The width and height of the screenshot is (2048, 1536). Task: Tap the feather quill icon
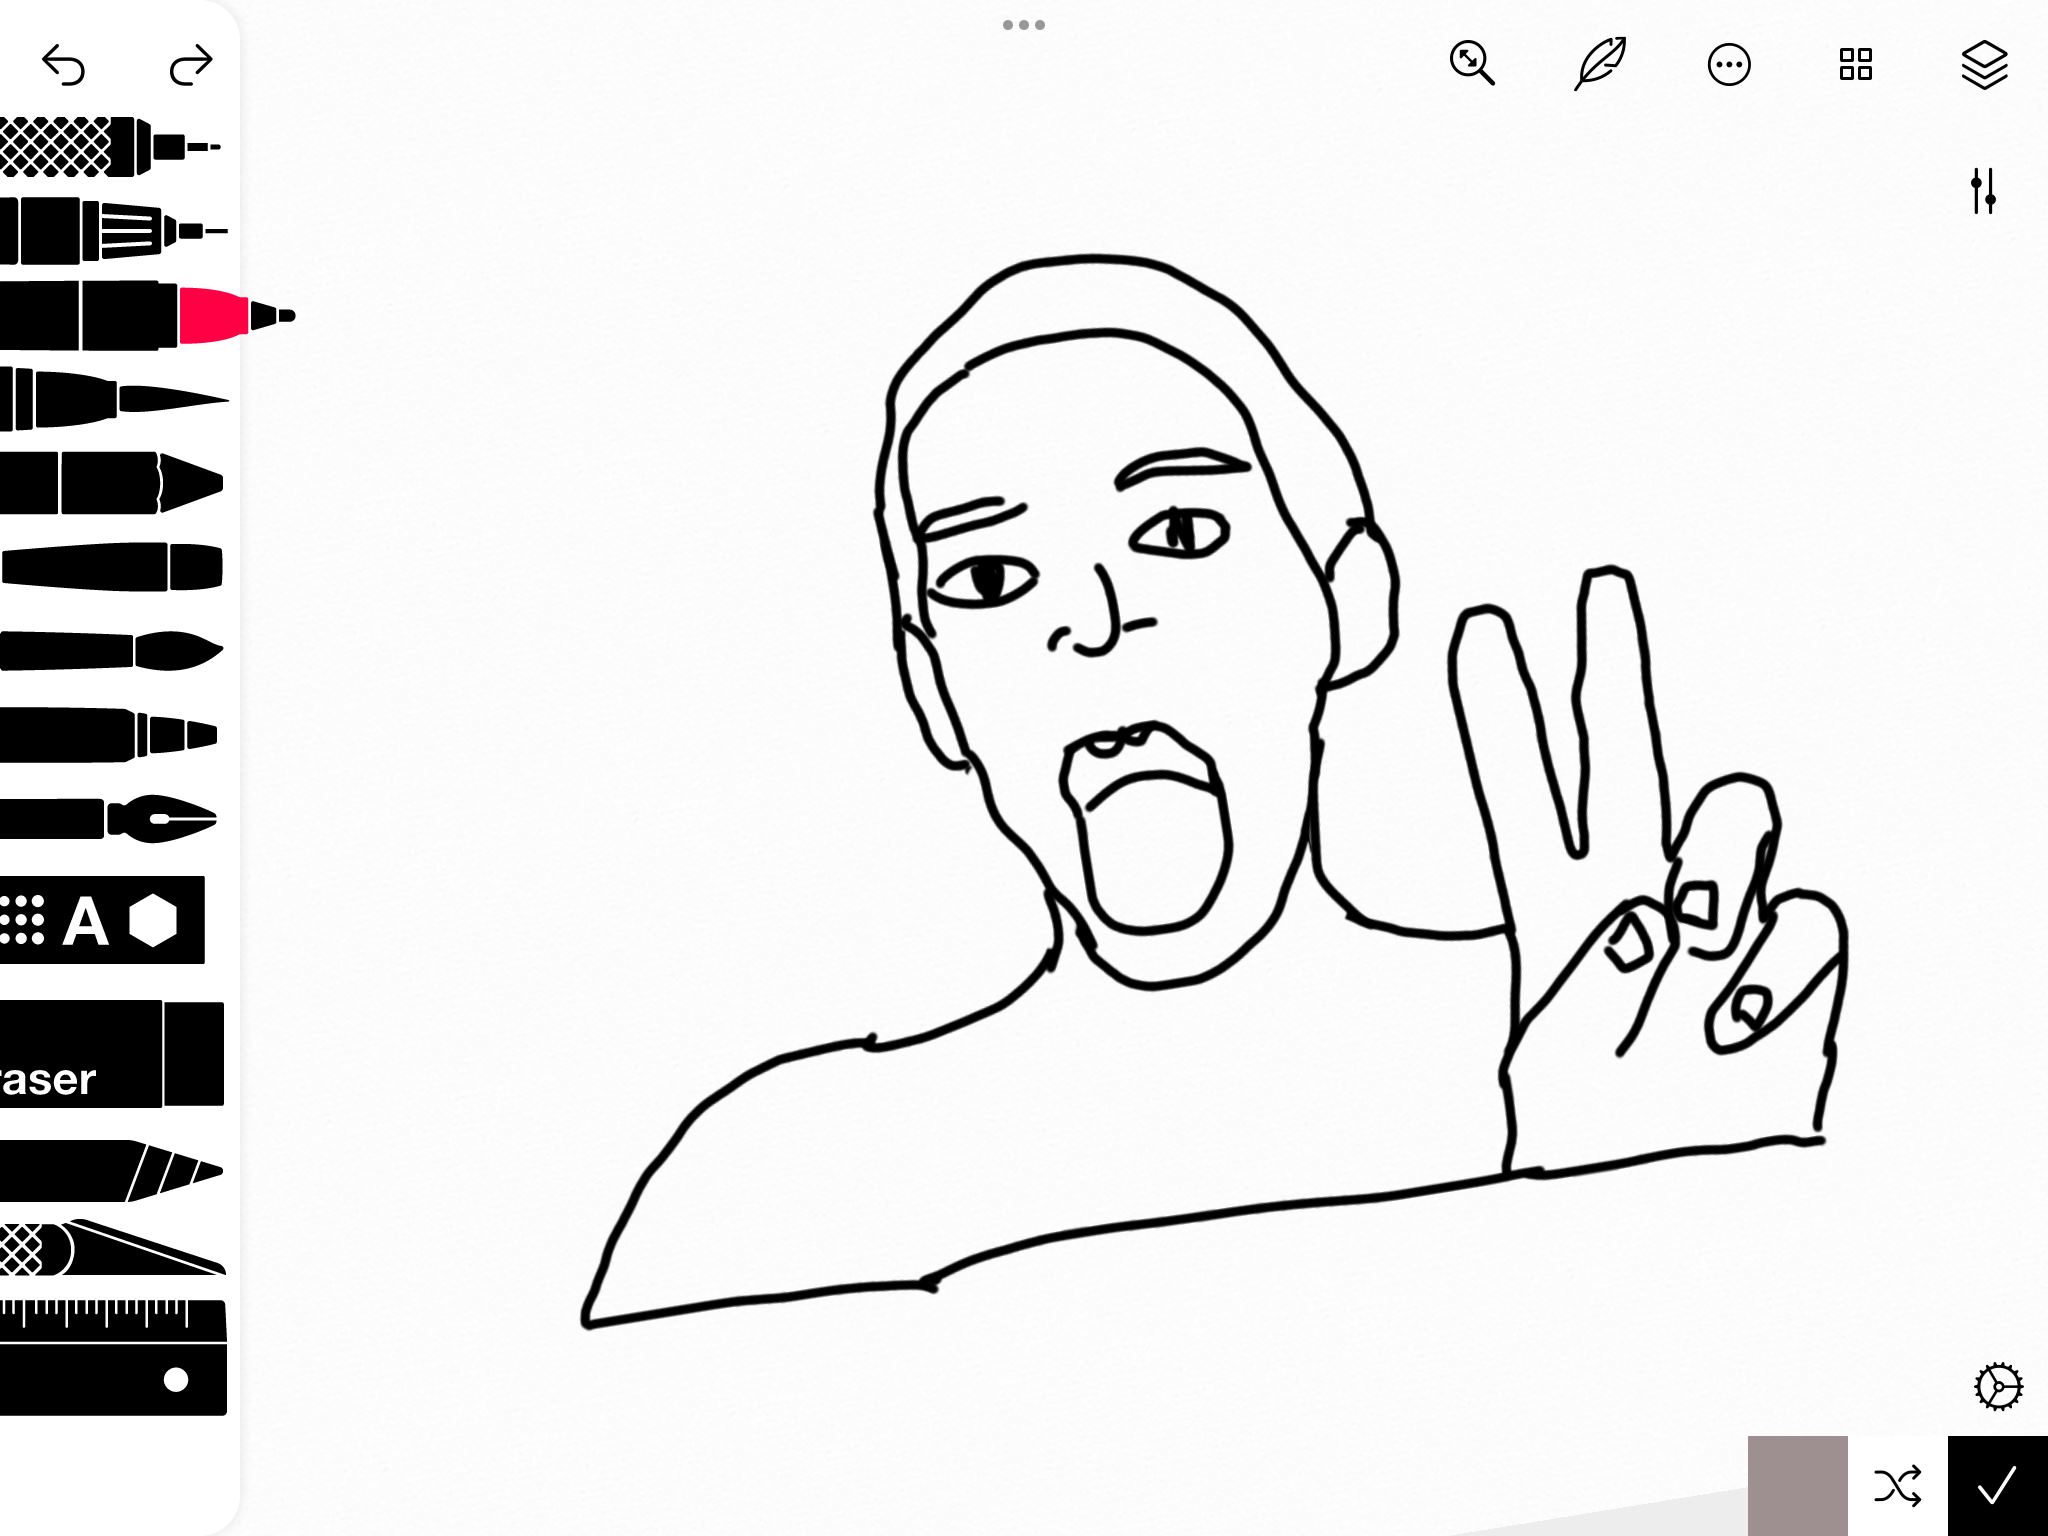pyautogui.click(x=1600, y=64)
